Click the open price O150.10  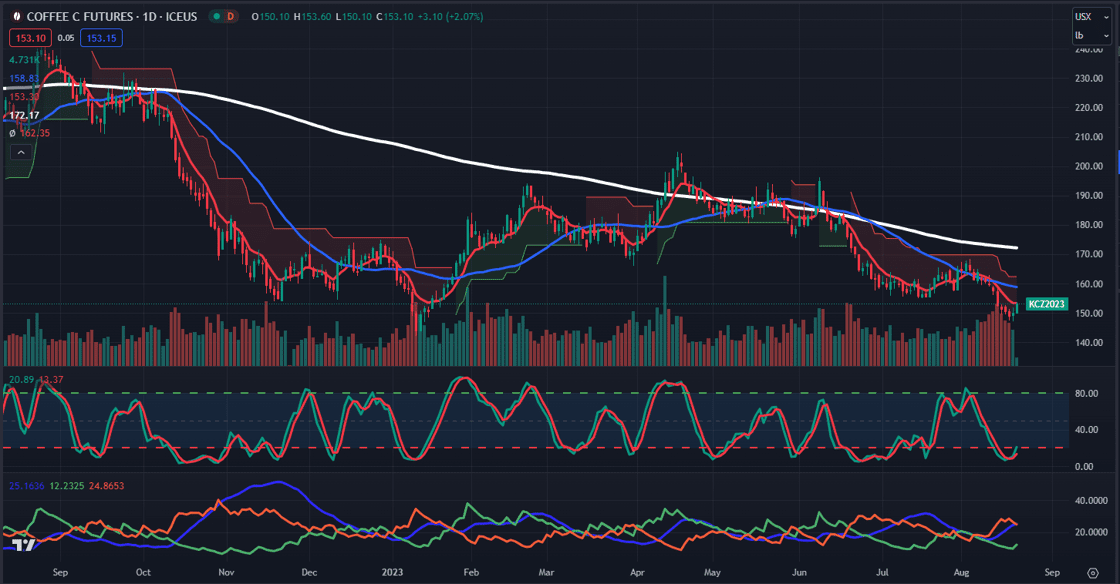pos(270,16)
